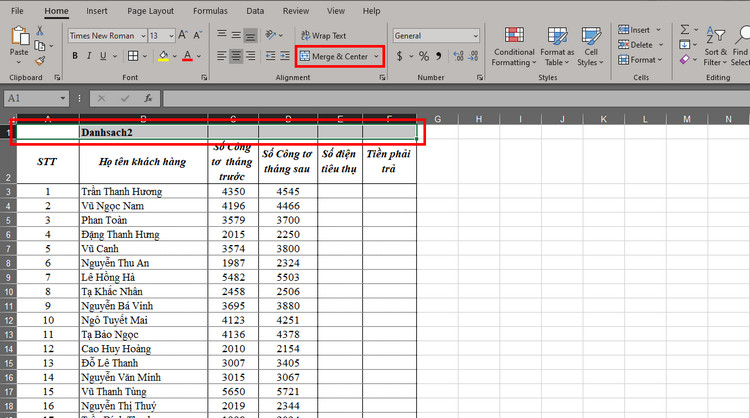Select row 10 header
Viewport: 750px width, 418px height.
point(9,292)
